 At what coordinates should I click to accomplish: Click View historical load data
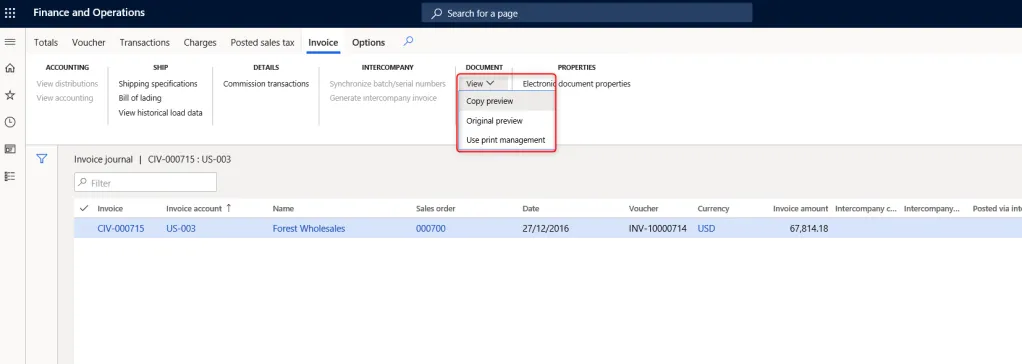pyautogui.click(x=160, y=112)
